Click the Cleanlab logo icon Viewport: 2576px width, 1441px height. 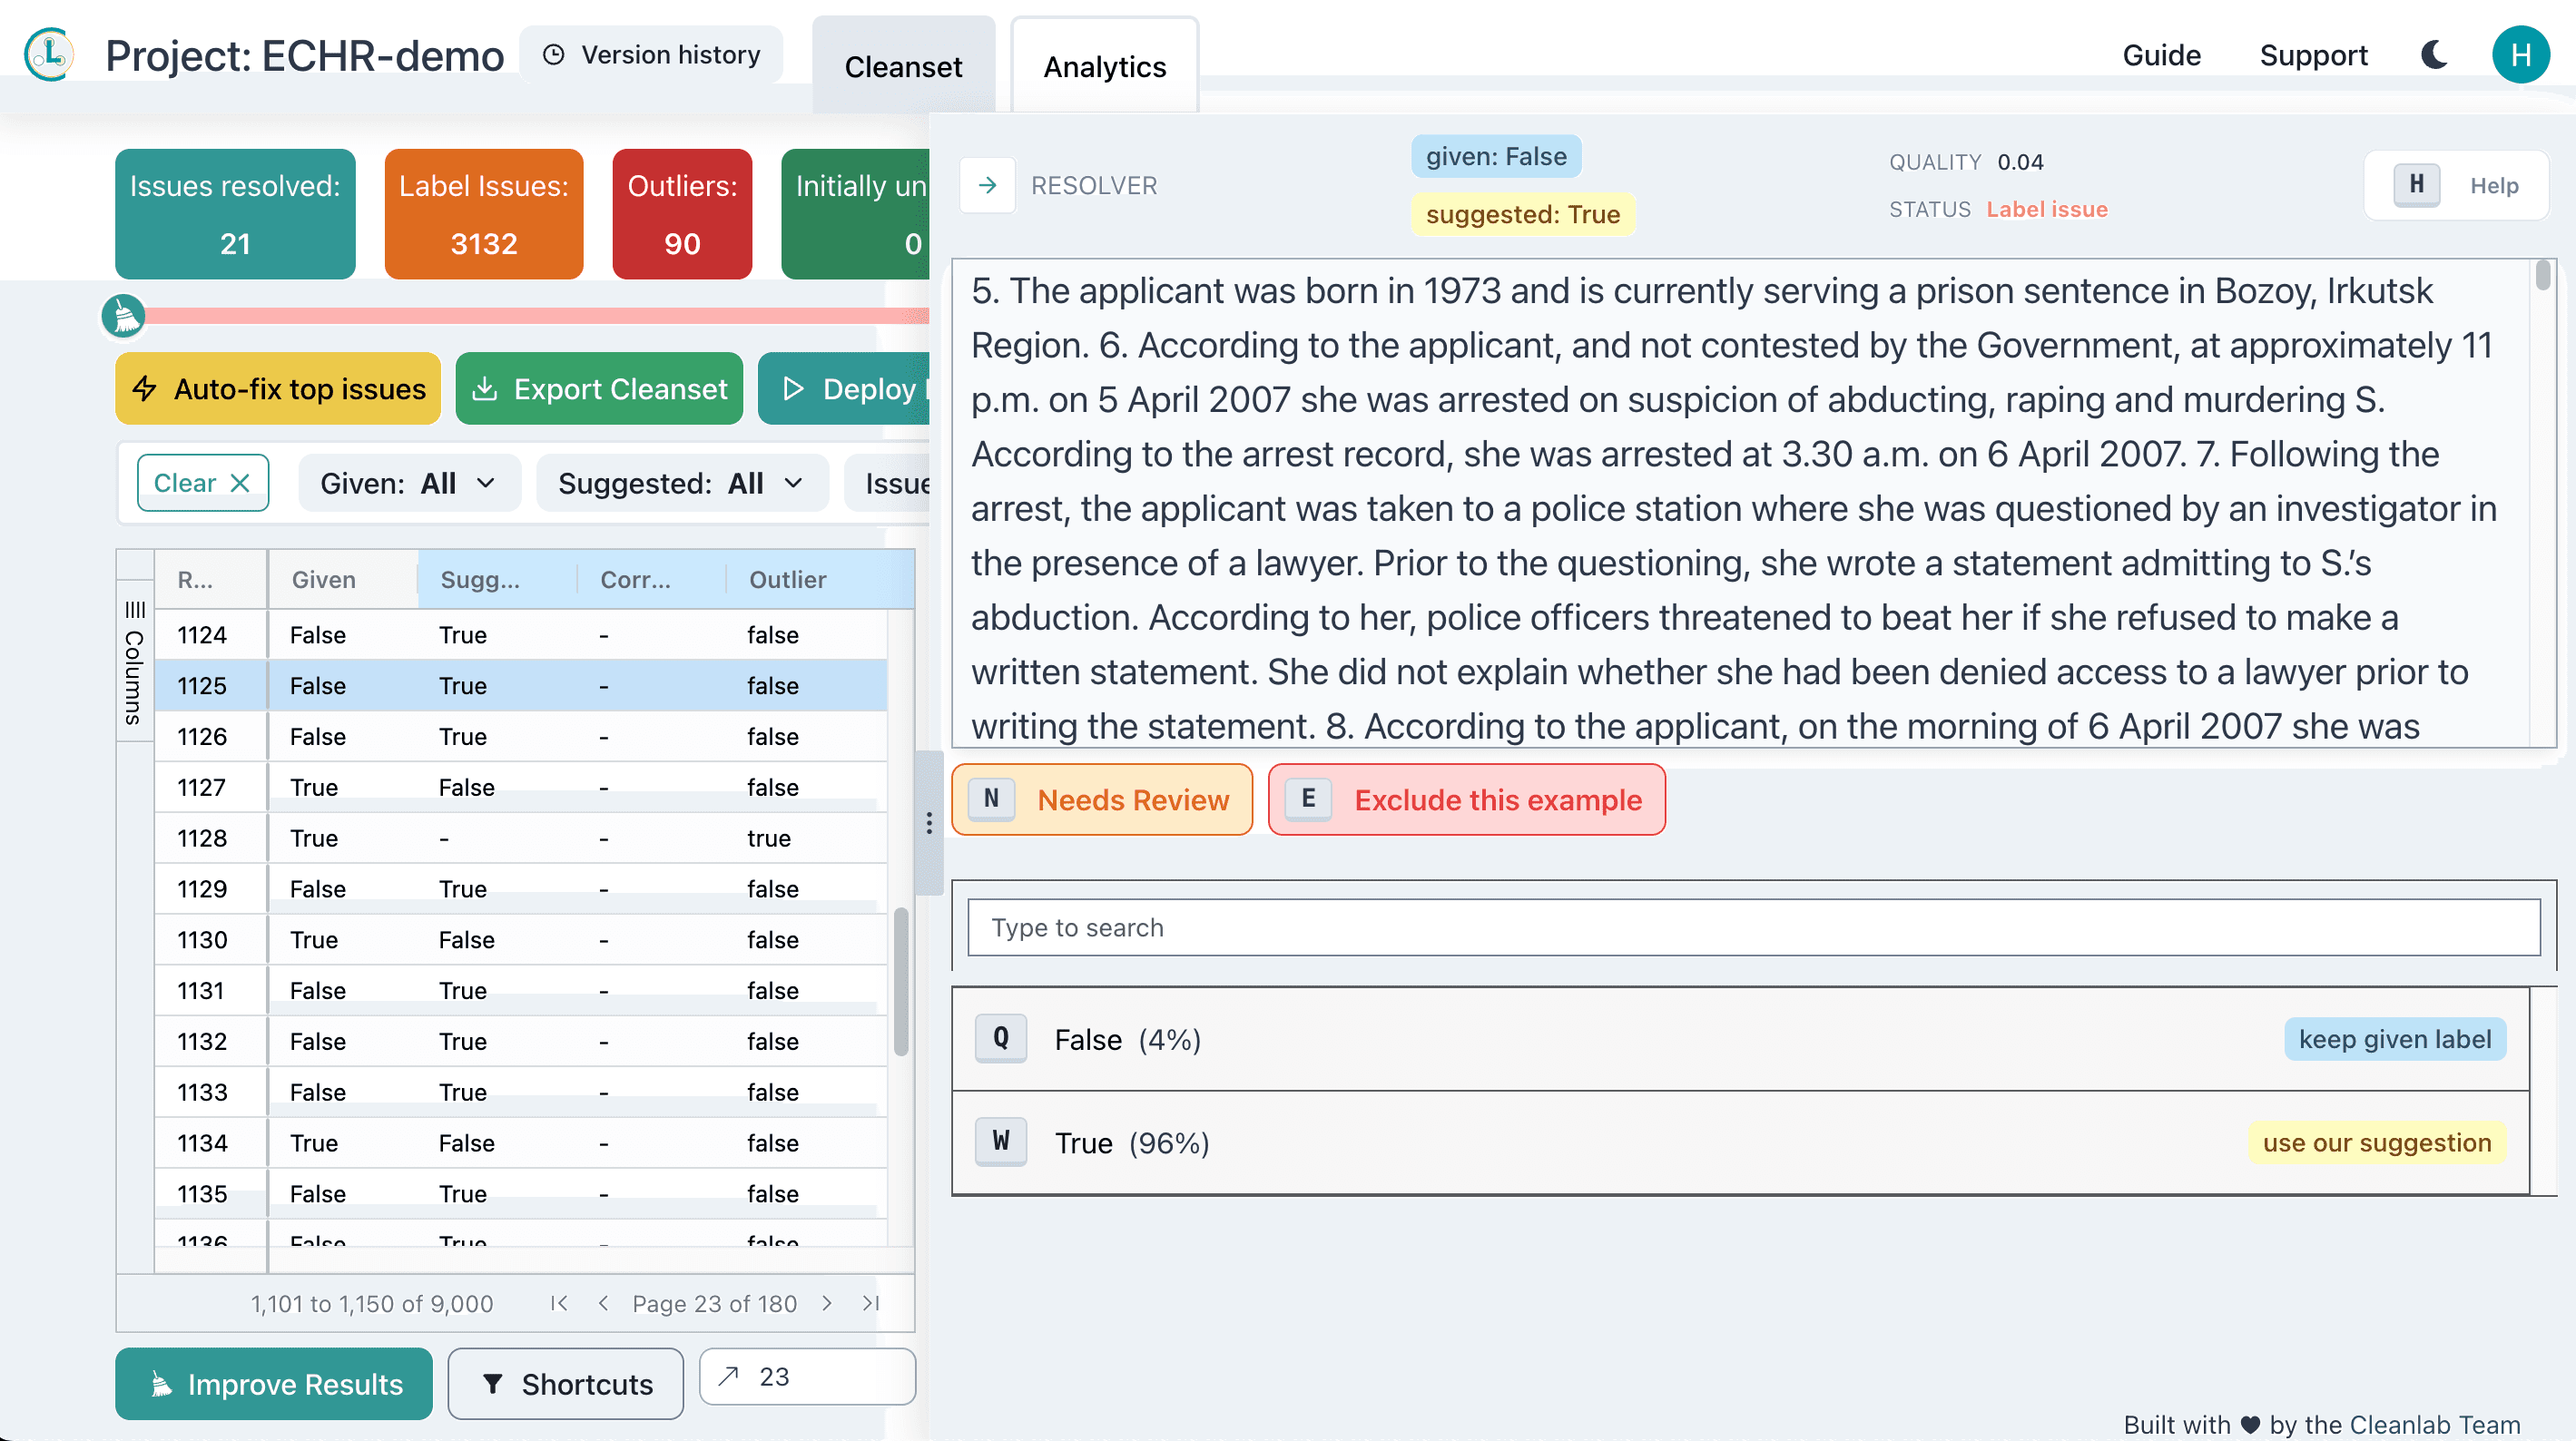click(49, 54)
